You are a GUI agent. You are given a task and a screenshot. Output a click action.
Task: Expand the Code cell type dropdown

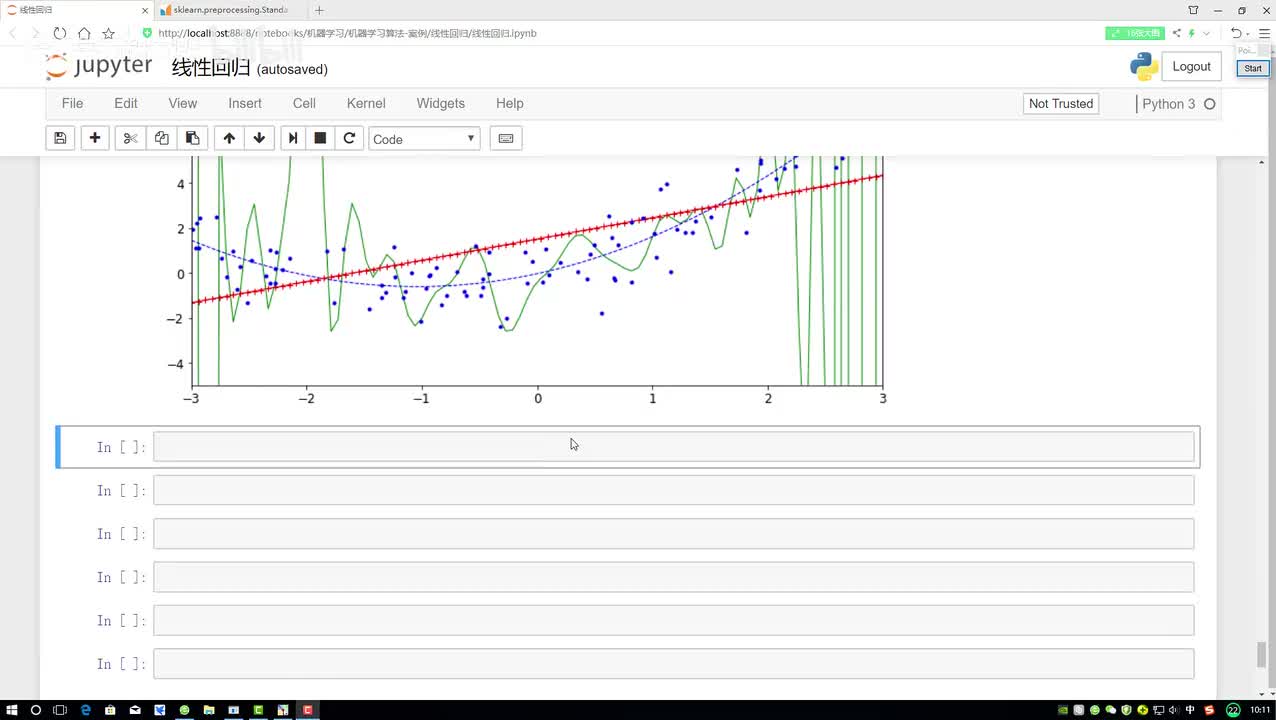[x=424, y=139]
